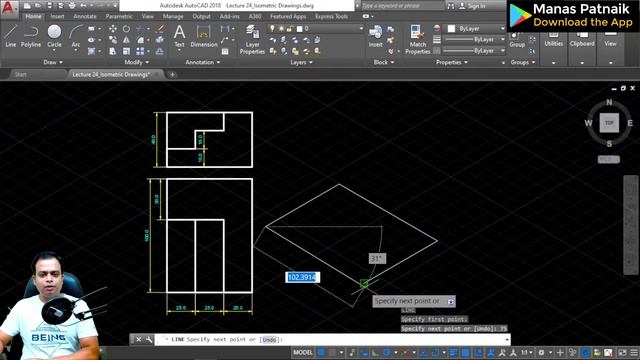This screenshot has width=640, height=360.
Task: Toggle Clean Screen in status bar
Action: click(622, 352)
